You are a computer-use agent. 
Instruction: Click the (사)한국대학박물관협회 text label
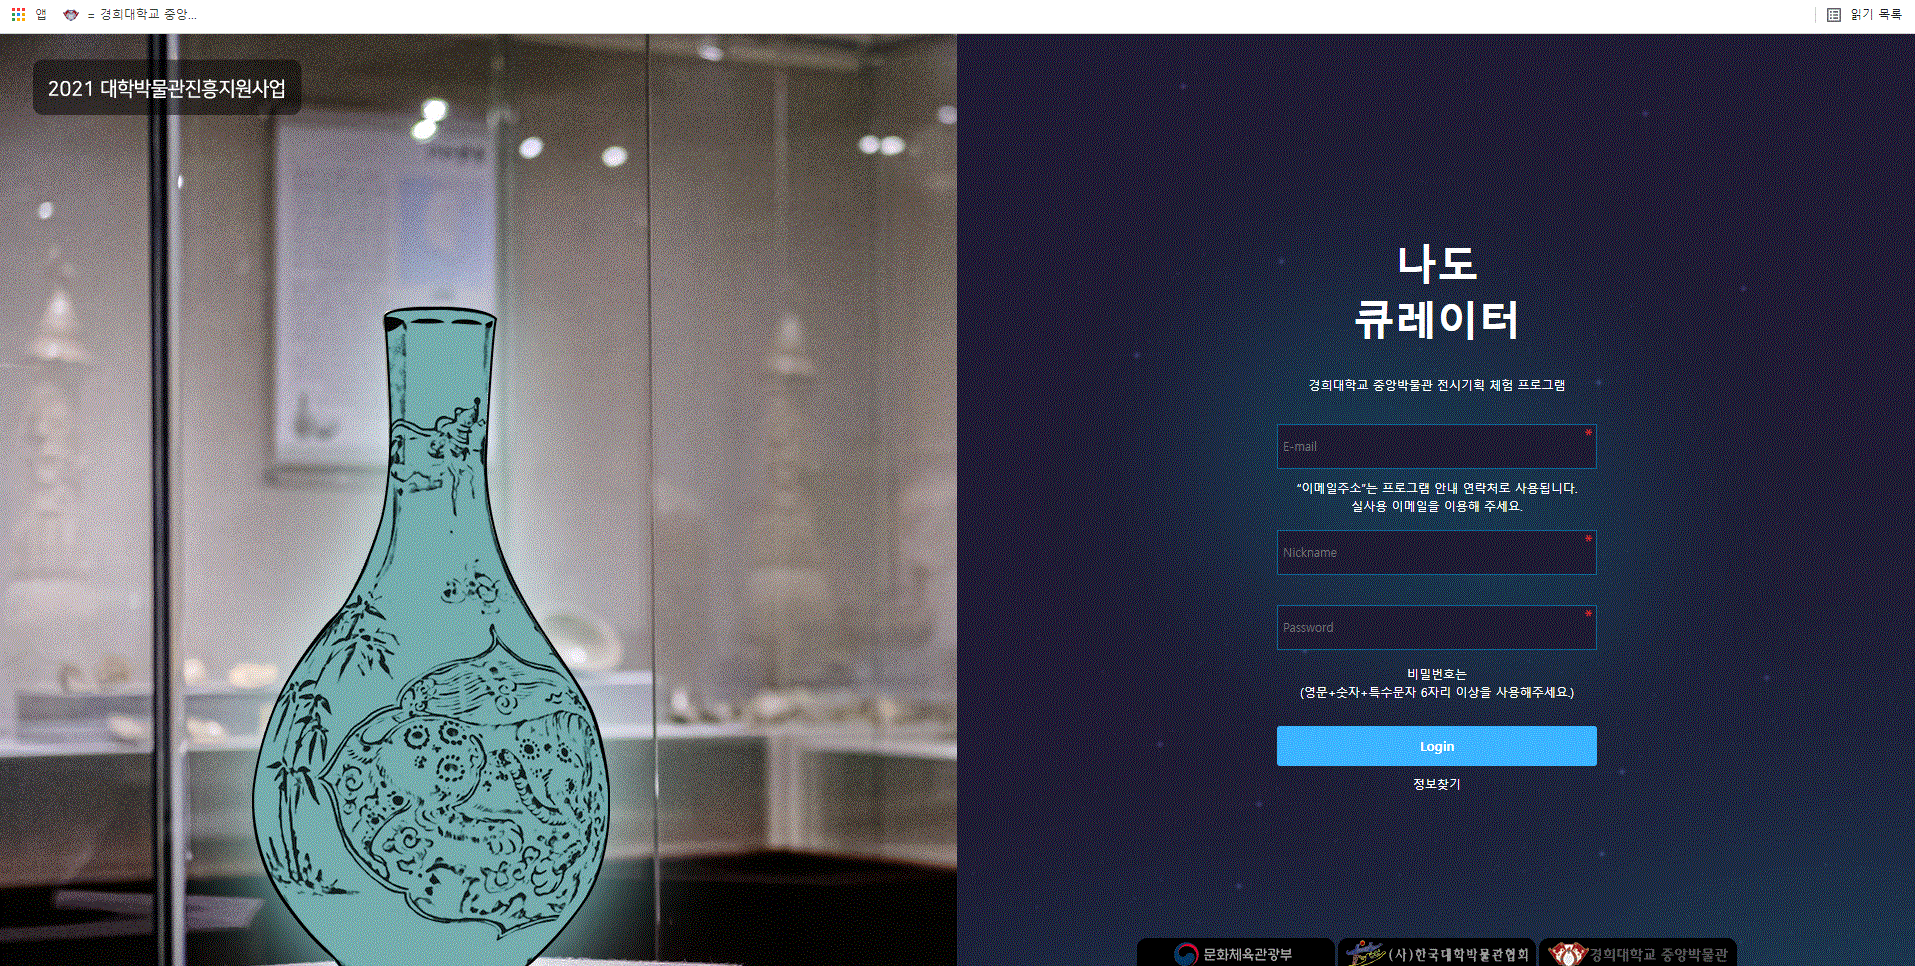point(1459,955)
